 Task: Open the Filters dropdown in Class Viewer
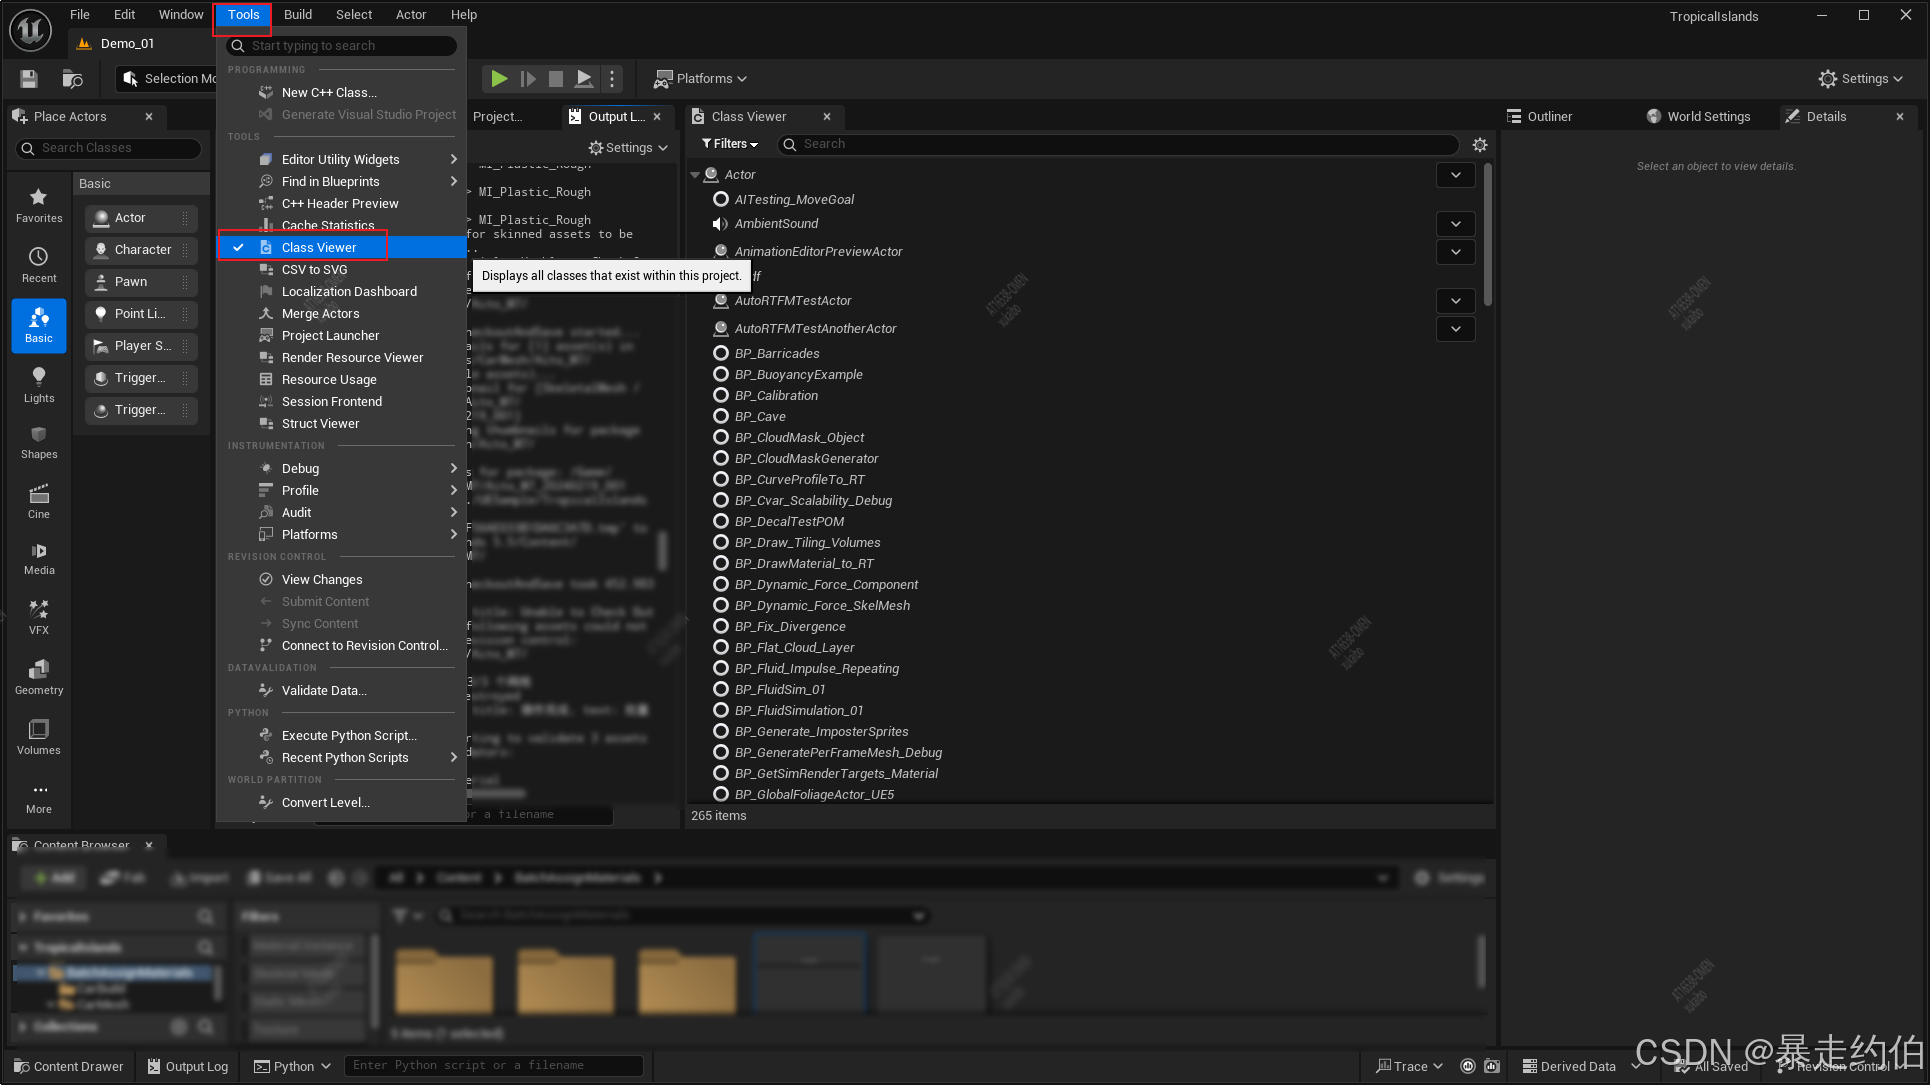click(730, 144)
